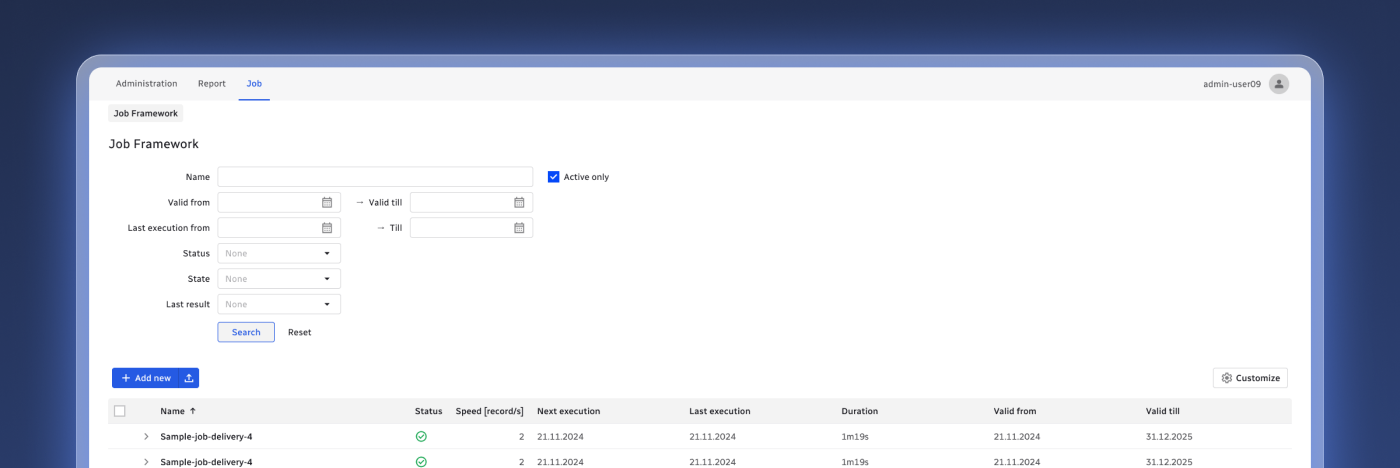Click the Reset button
The width and height of the screenshot is (1400, 468).
(300, 332)
